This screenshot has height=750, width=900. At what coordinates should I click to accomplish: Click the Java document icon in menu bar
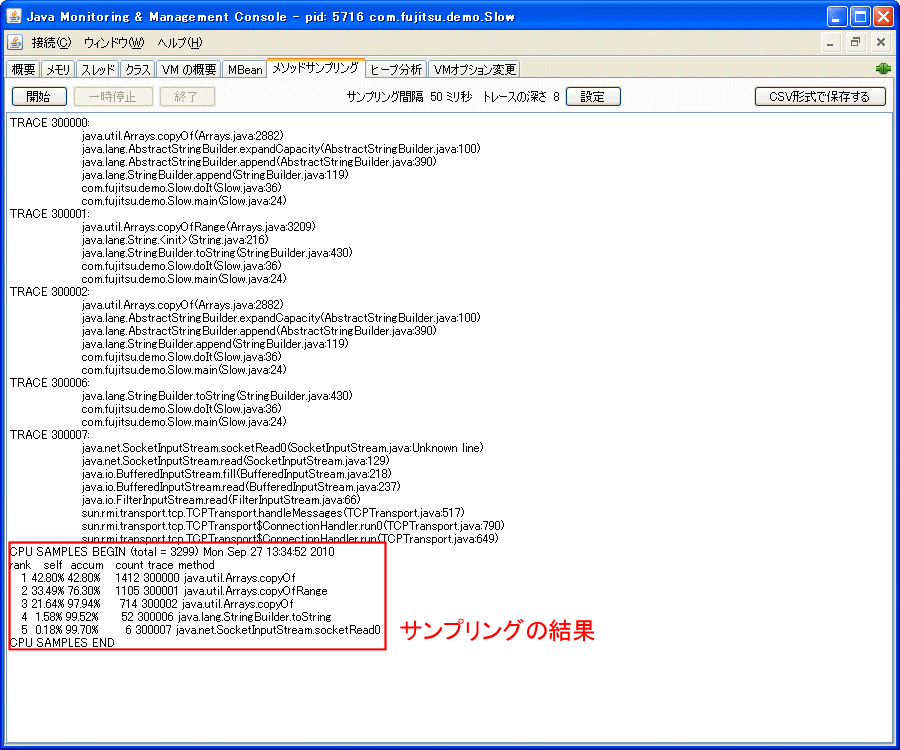15,42
